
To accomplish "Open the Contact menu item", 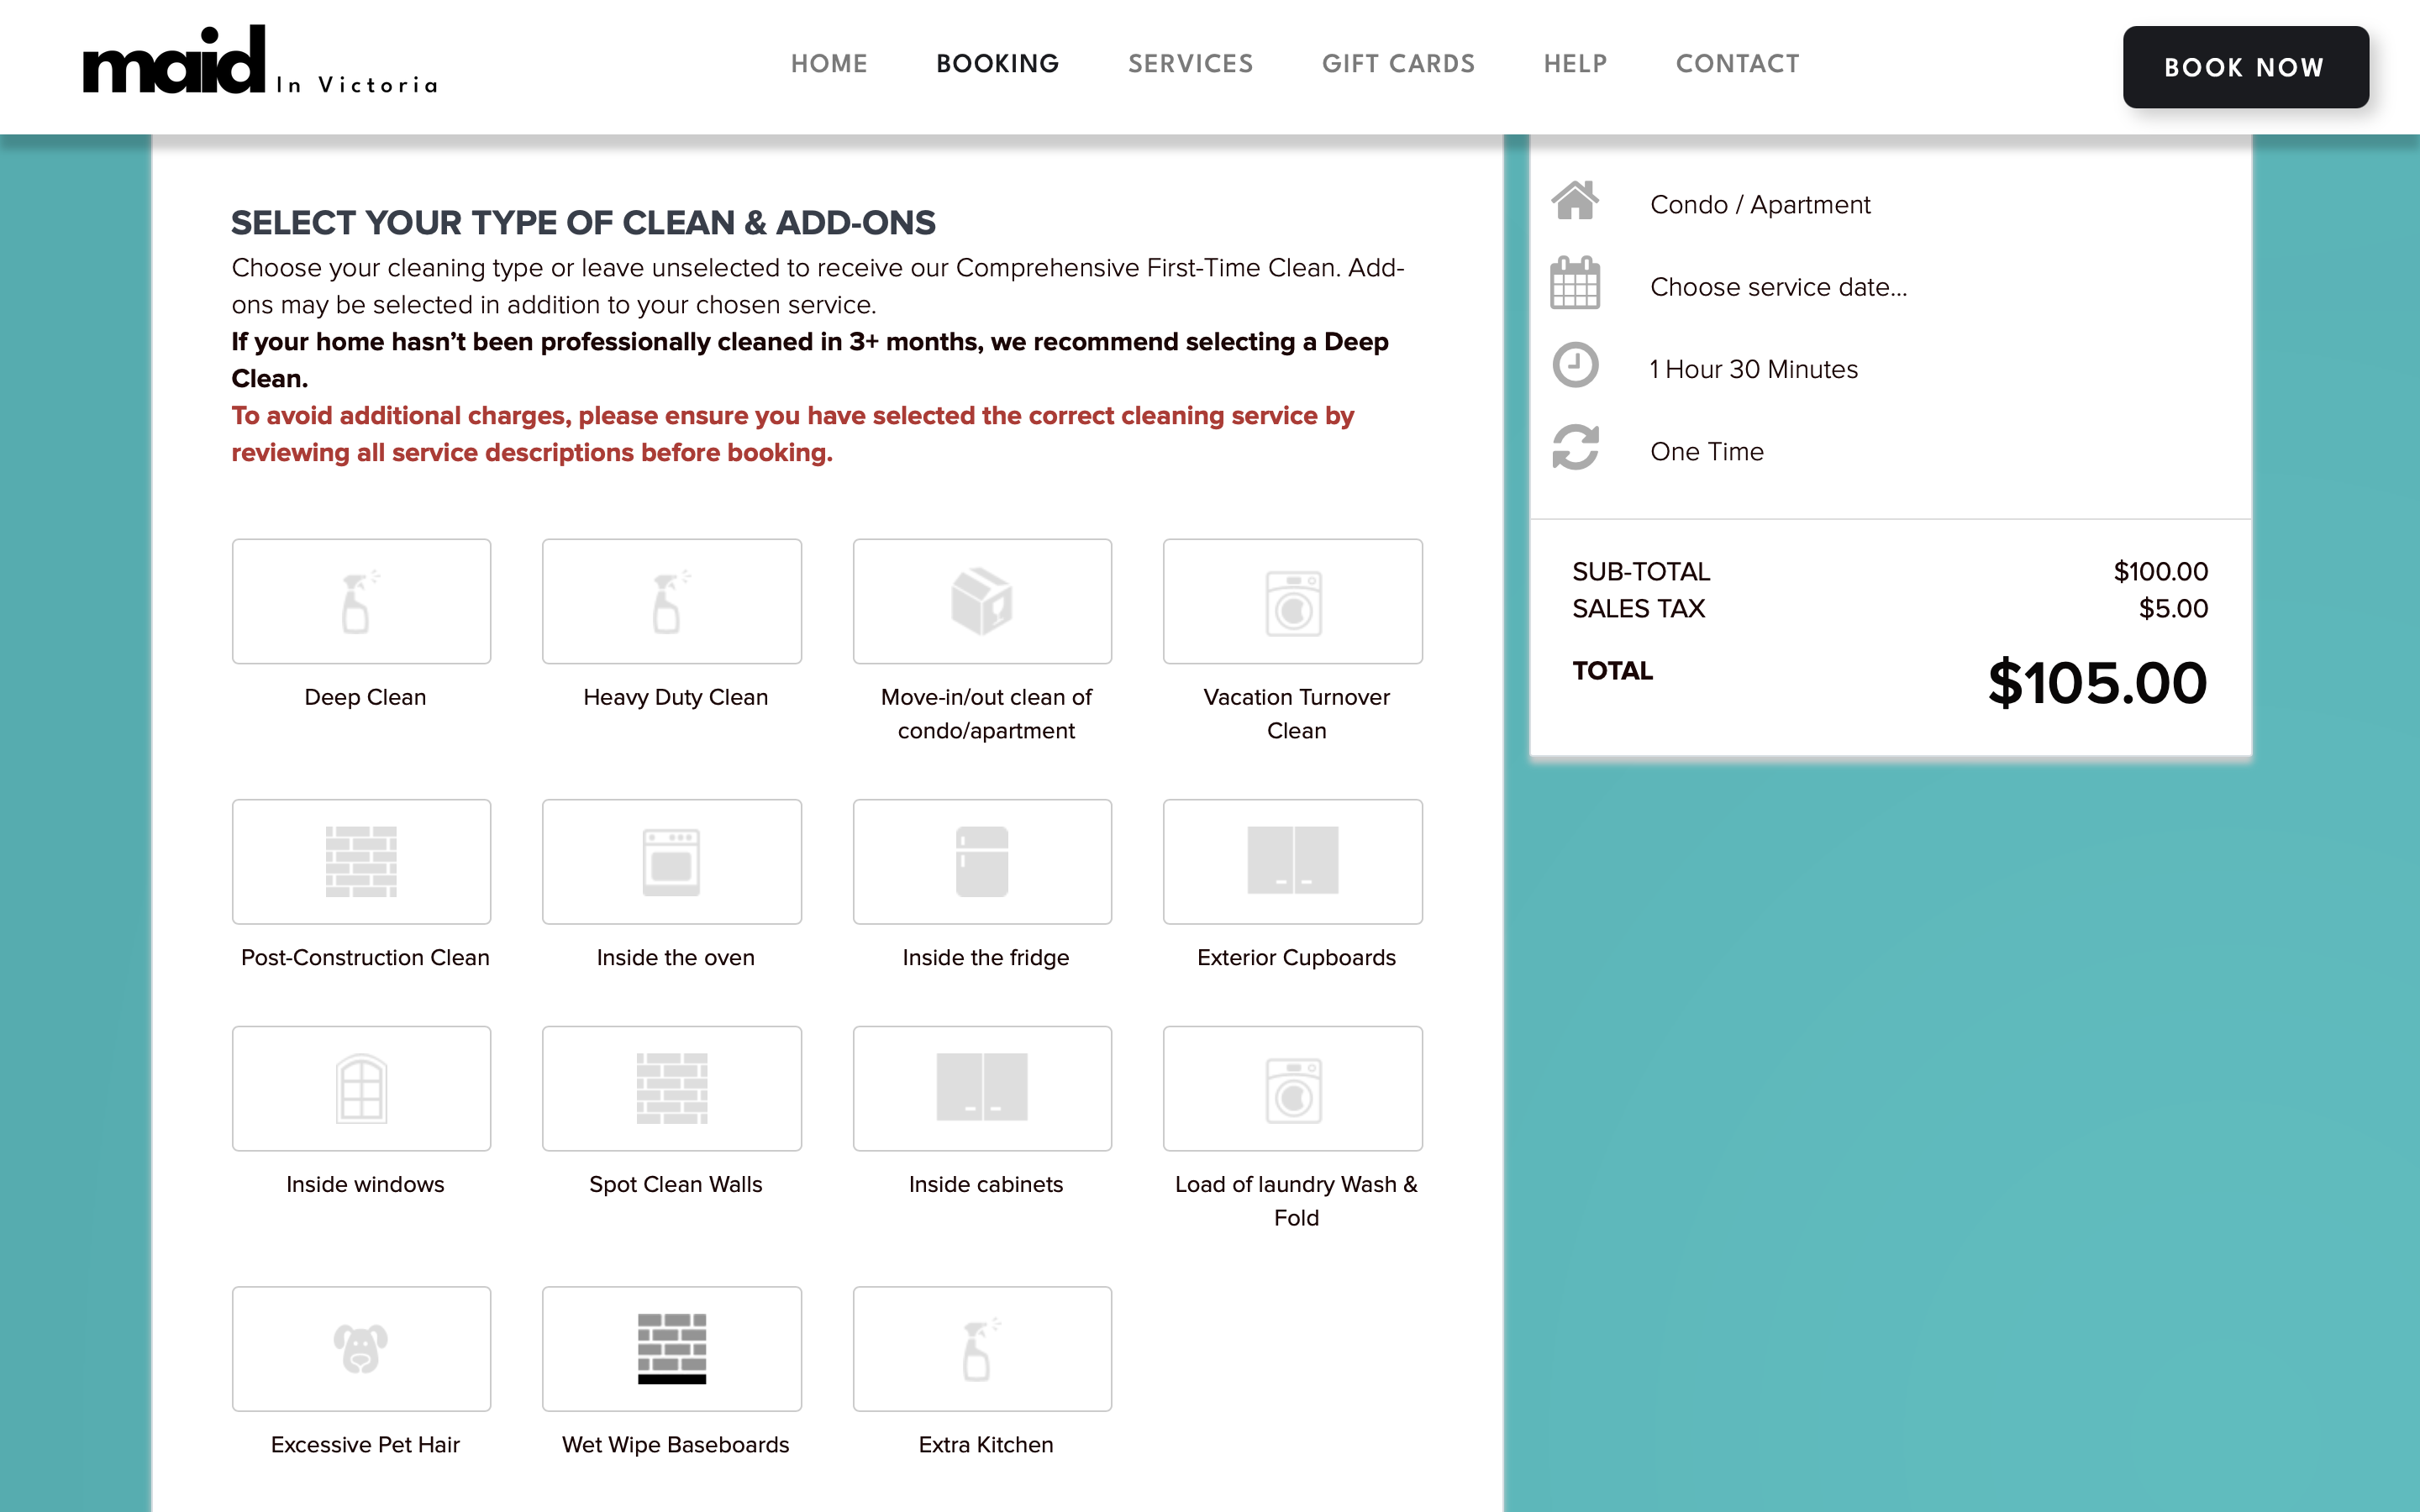I will point(1737,64).
